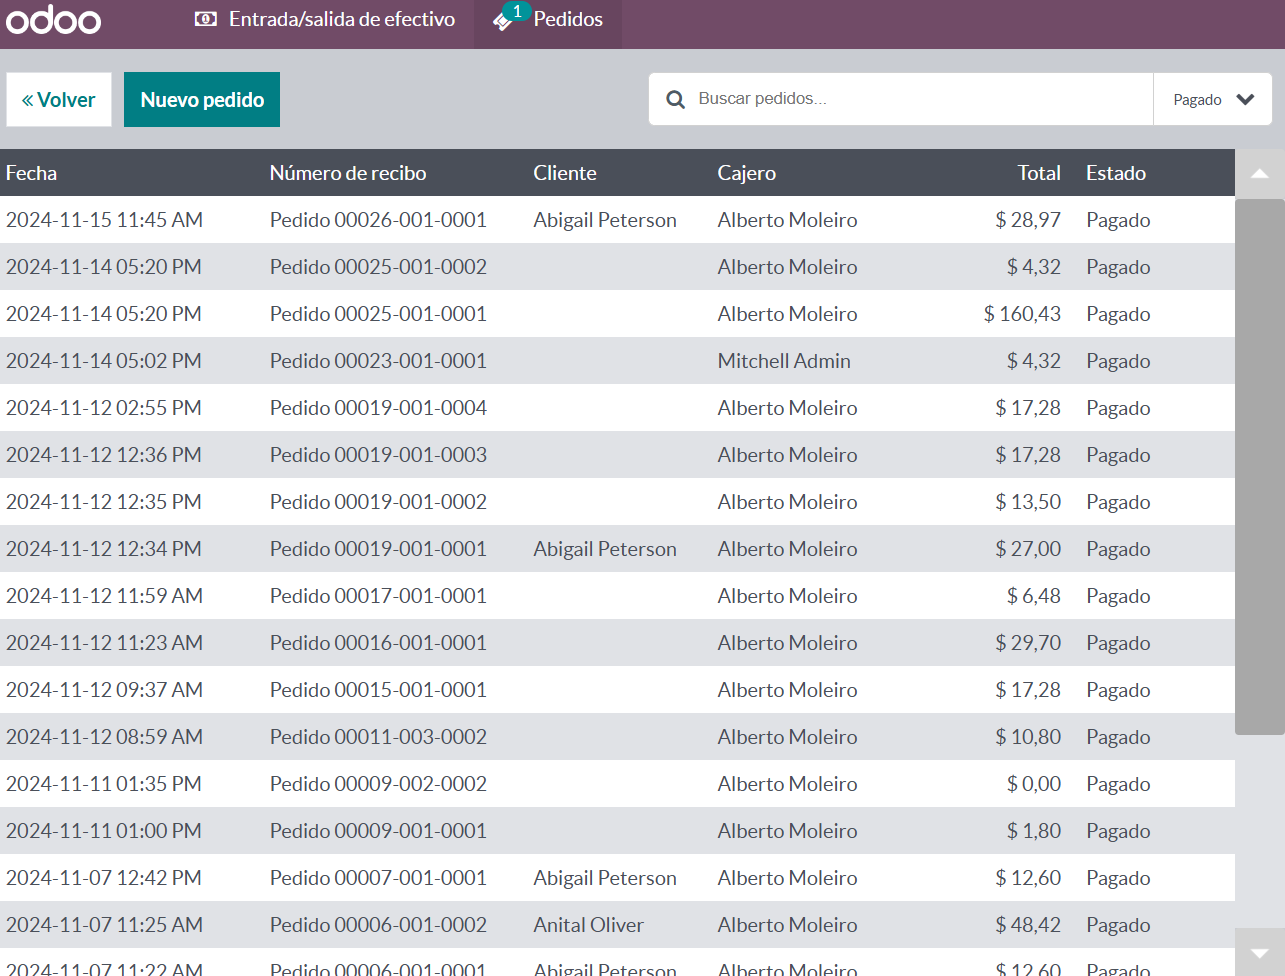This screenshot has height=976, width=1285.
Task: Click the scrollbar up arrow
Action: (1260, 174)
